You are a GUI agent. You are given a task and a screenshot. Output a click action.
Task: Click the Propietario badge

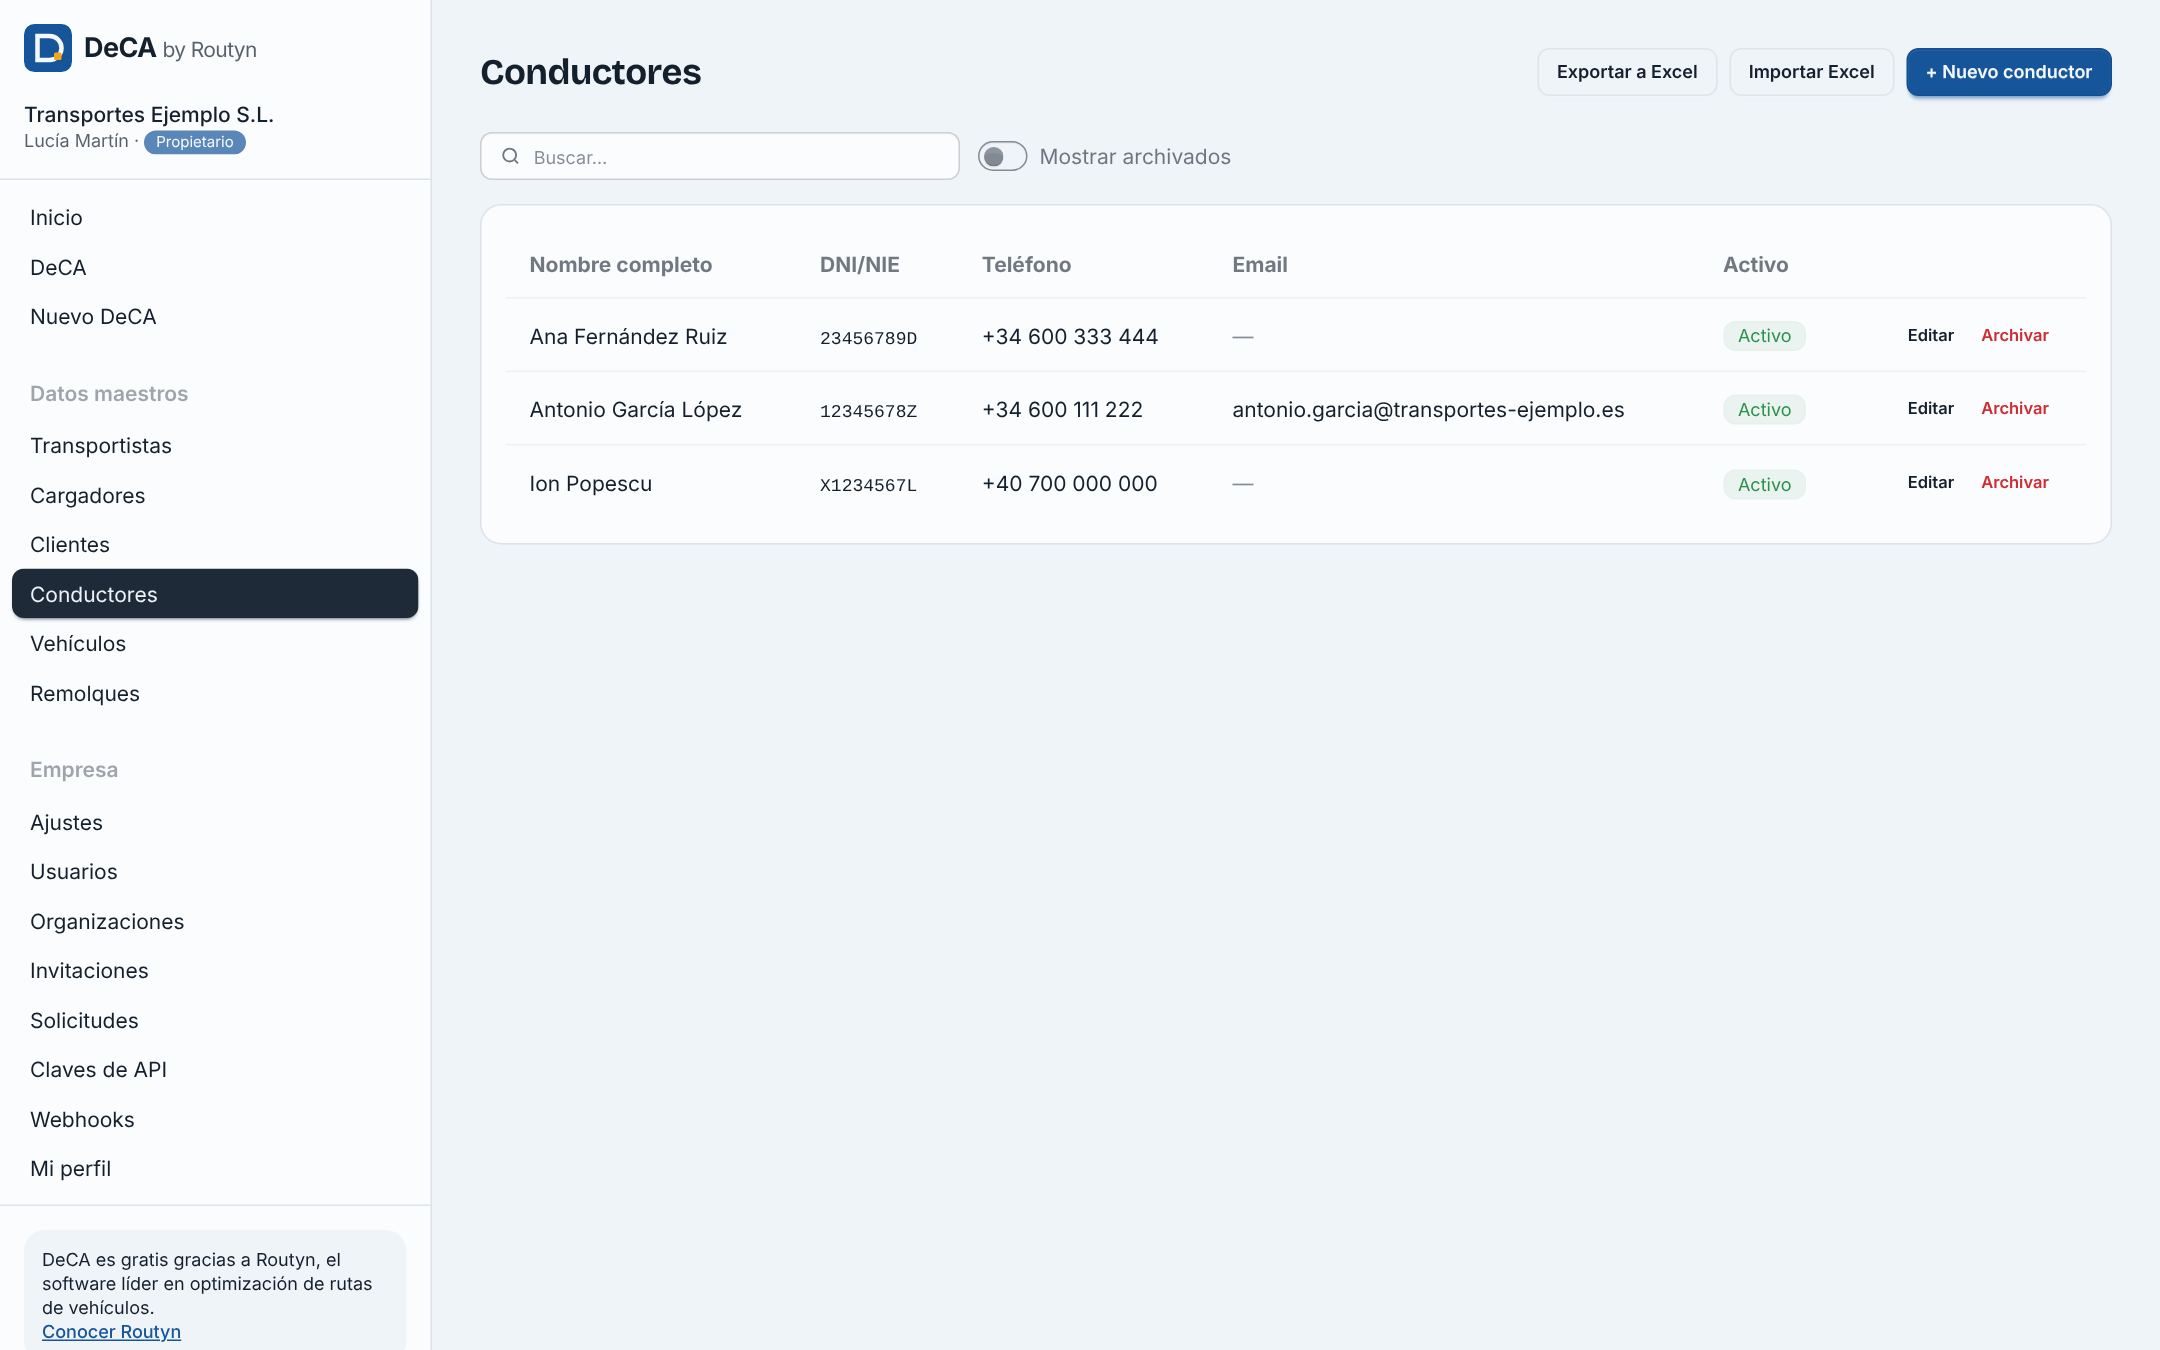194,142
